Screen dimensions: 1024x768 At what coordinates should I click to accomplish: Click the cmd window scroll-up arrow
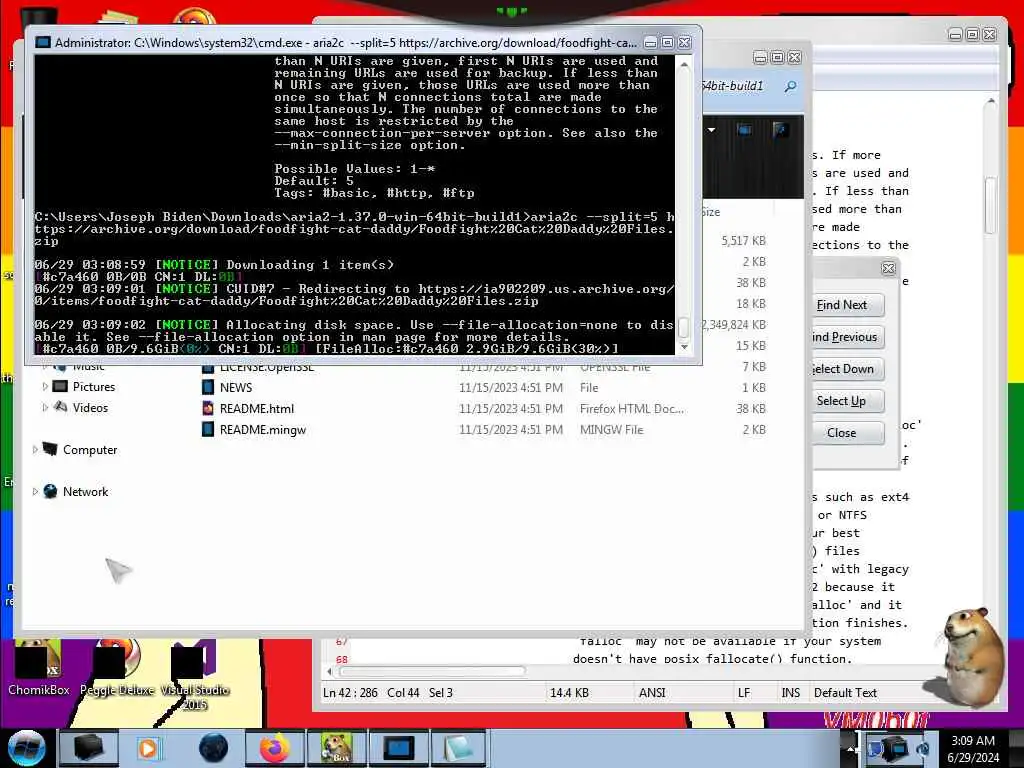click(x=684, y=65)
